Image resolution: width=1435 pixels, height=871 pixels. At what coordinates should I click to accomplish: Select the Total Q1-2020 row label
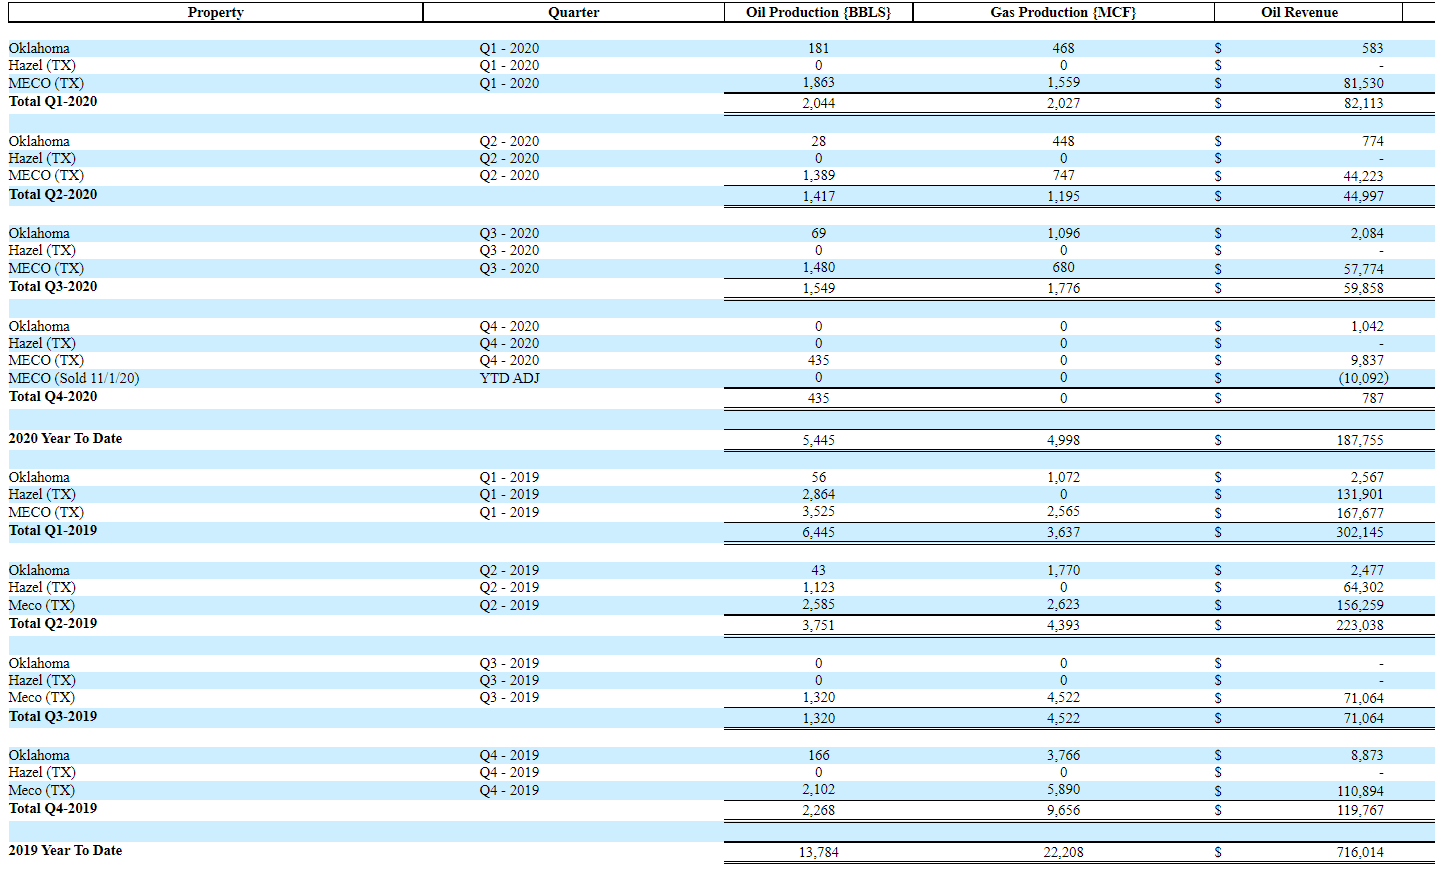point(53,101)
